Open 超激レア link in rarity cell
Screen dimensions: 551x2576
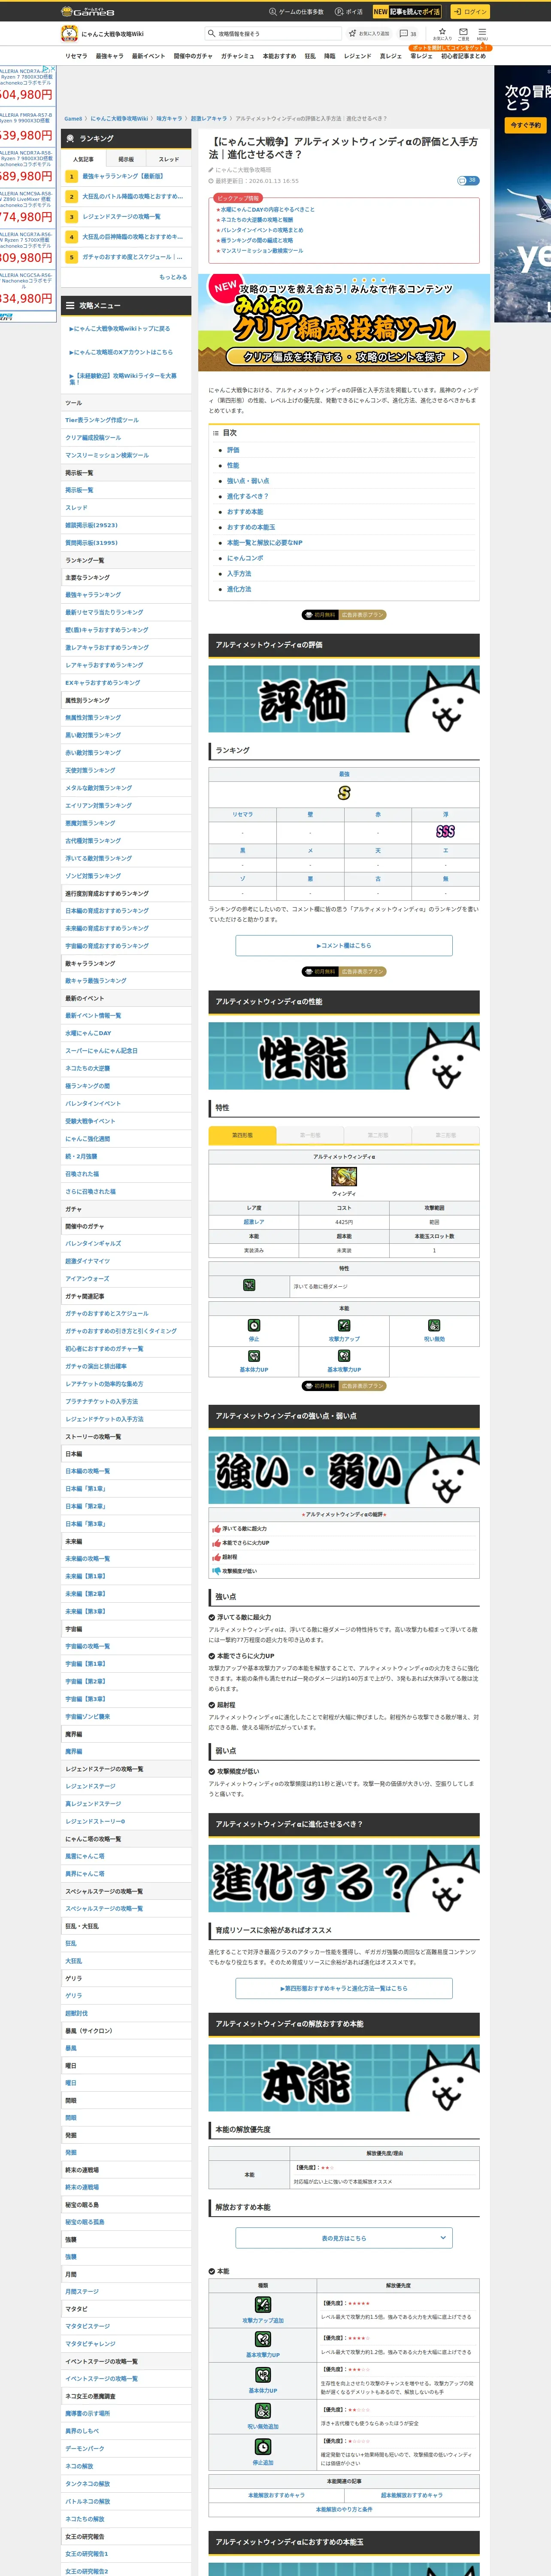click(x=254, y=1222)
